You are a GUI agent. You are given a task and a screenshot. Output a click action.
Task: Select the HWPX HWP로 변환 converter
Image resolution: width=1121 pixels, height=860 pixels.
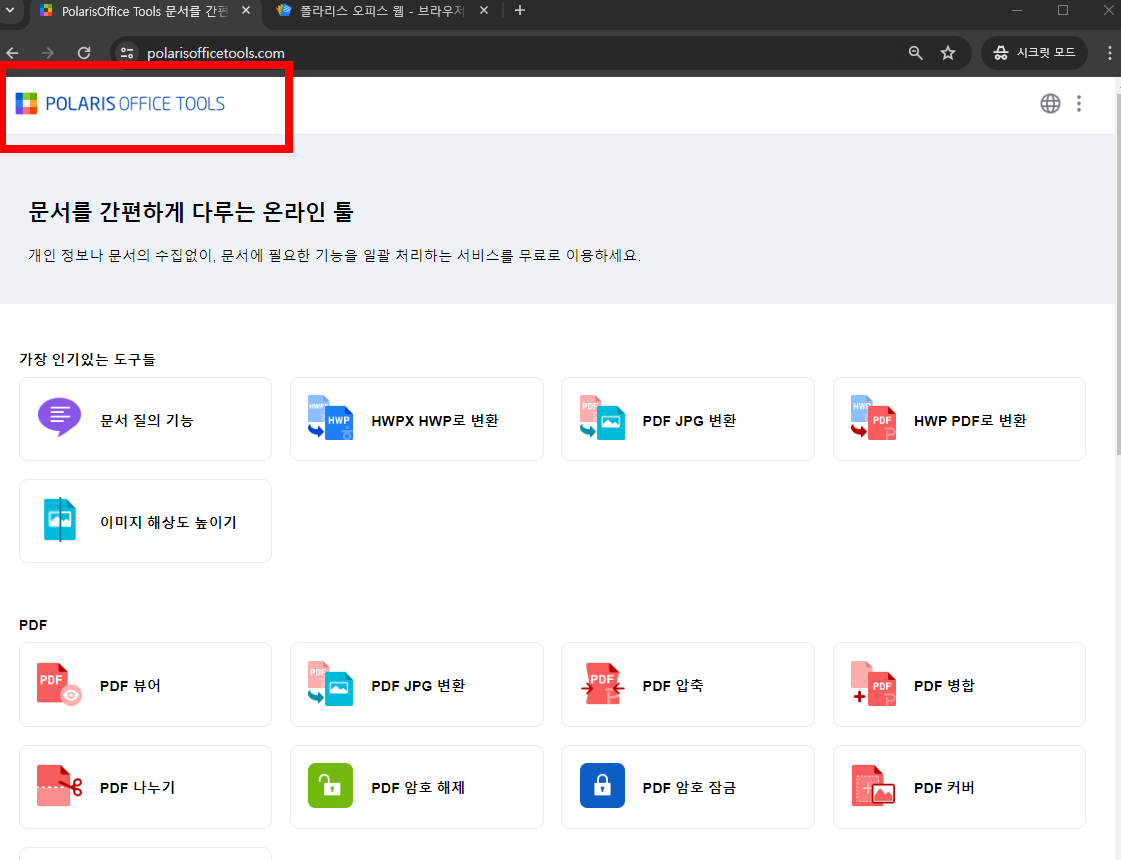416,419
